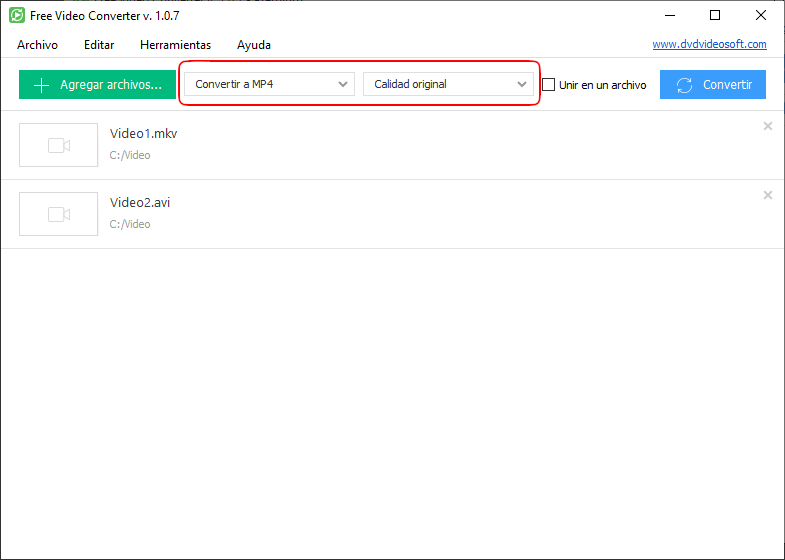Click the Video1.mkv thumbnail placeholder
Image resolution: width=785 pixels, height=560 pixels.
(x=59, y=145)
